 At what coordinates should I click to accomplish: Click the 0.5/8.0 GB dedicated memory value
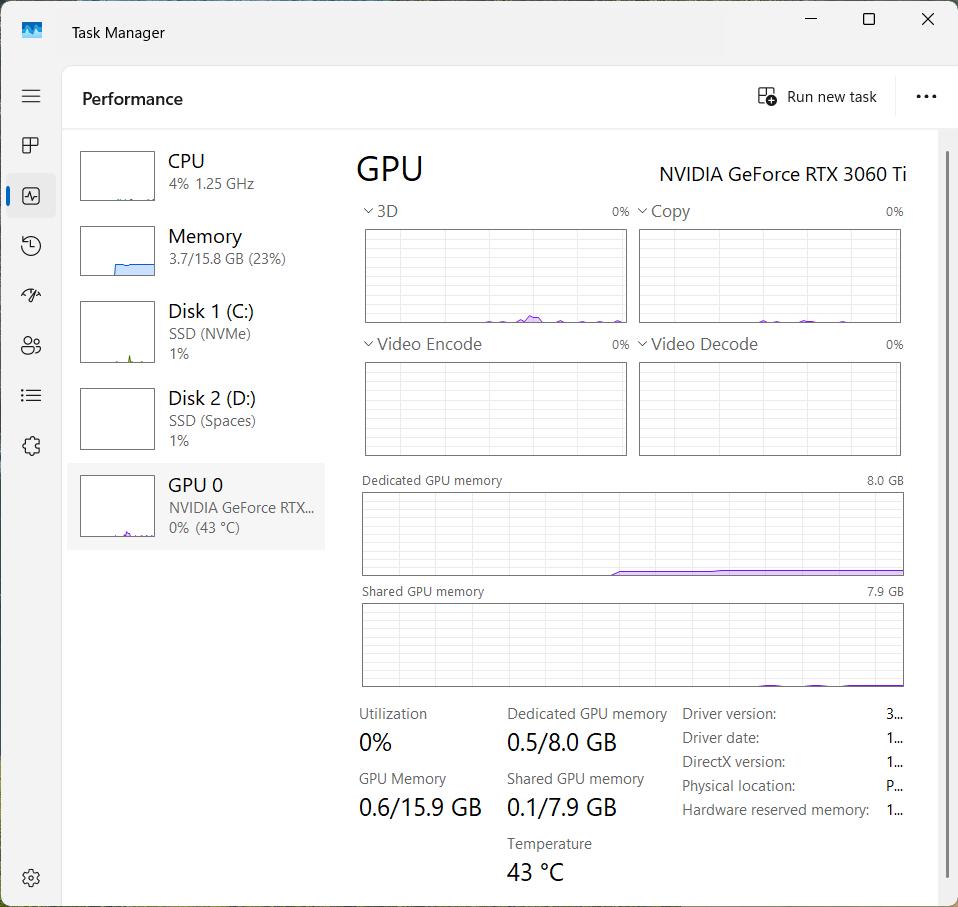[x=561, y=743]
